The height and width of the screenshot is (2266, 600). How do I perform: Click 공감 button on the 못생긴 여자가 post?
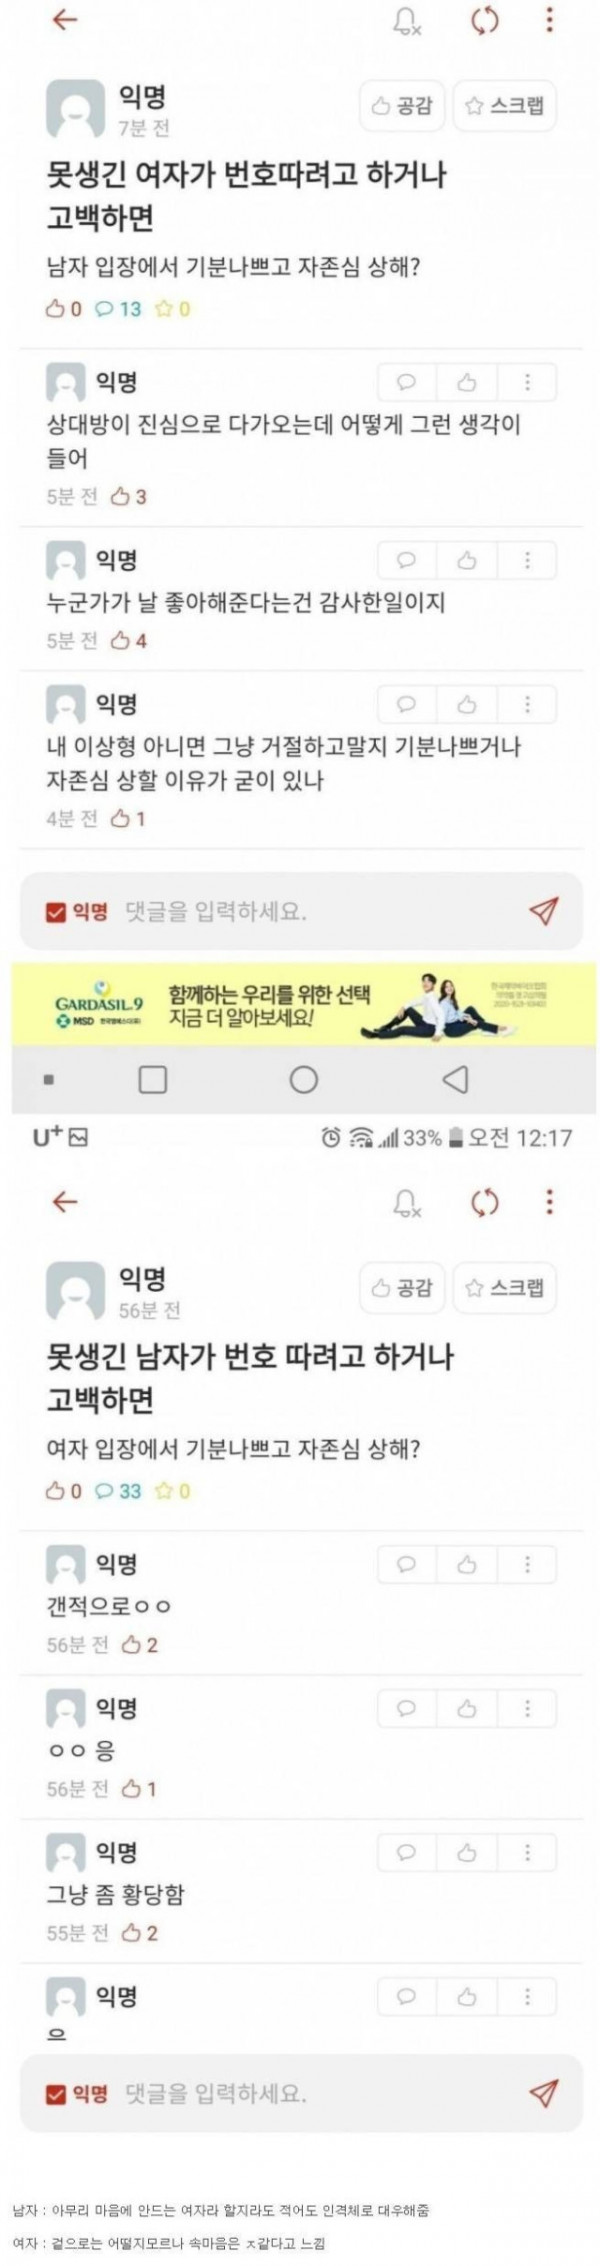tap(403, 105)
